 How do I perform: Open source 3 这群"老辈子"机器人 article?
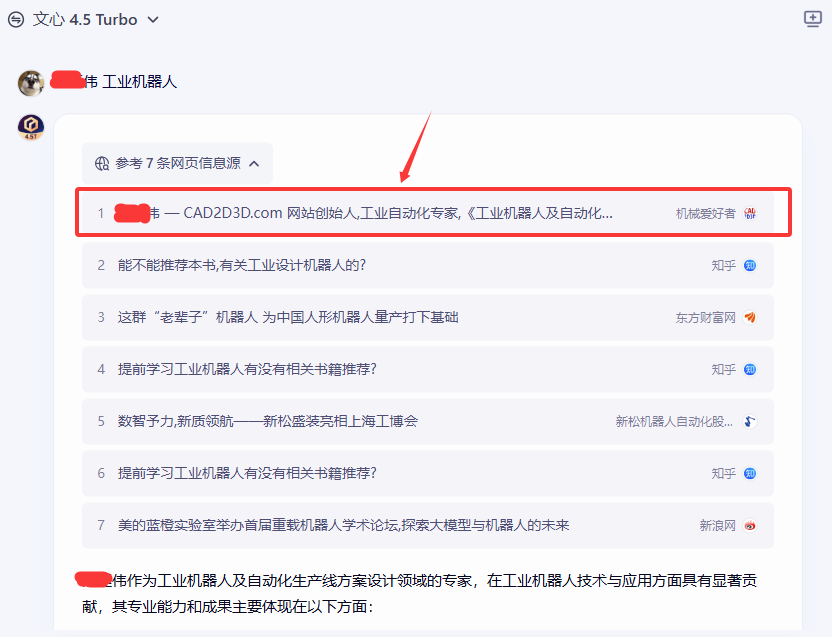428,317
